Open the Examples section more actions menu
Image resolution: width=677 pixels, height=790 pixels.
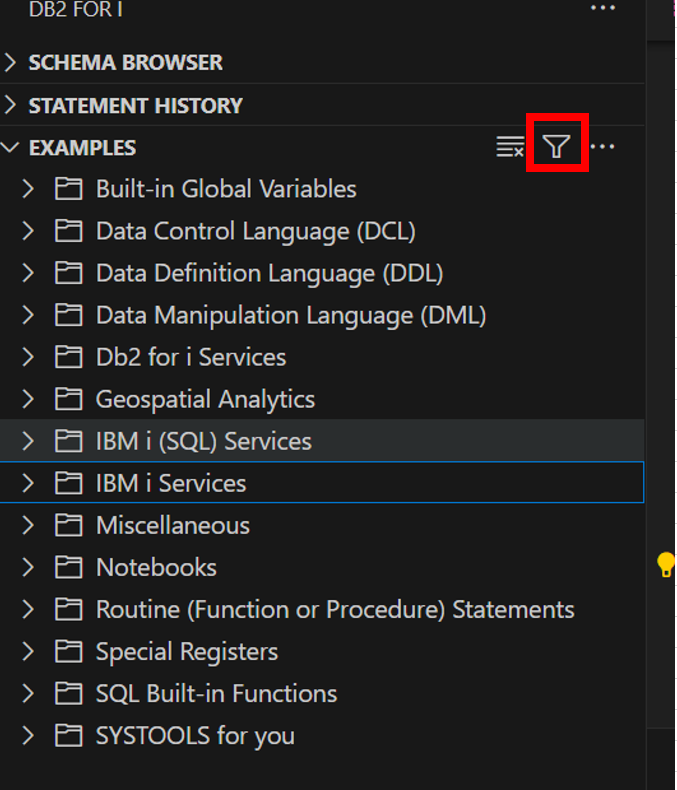coord(603,148)
